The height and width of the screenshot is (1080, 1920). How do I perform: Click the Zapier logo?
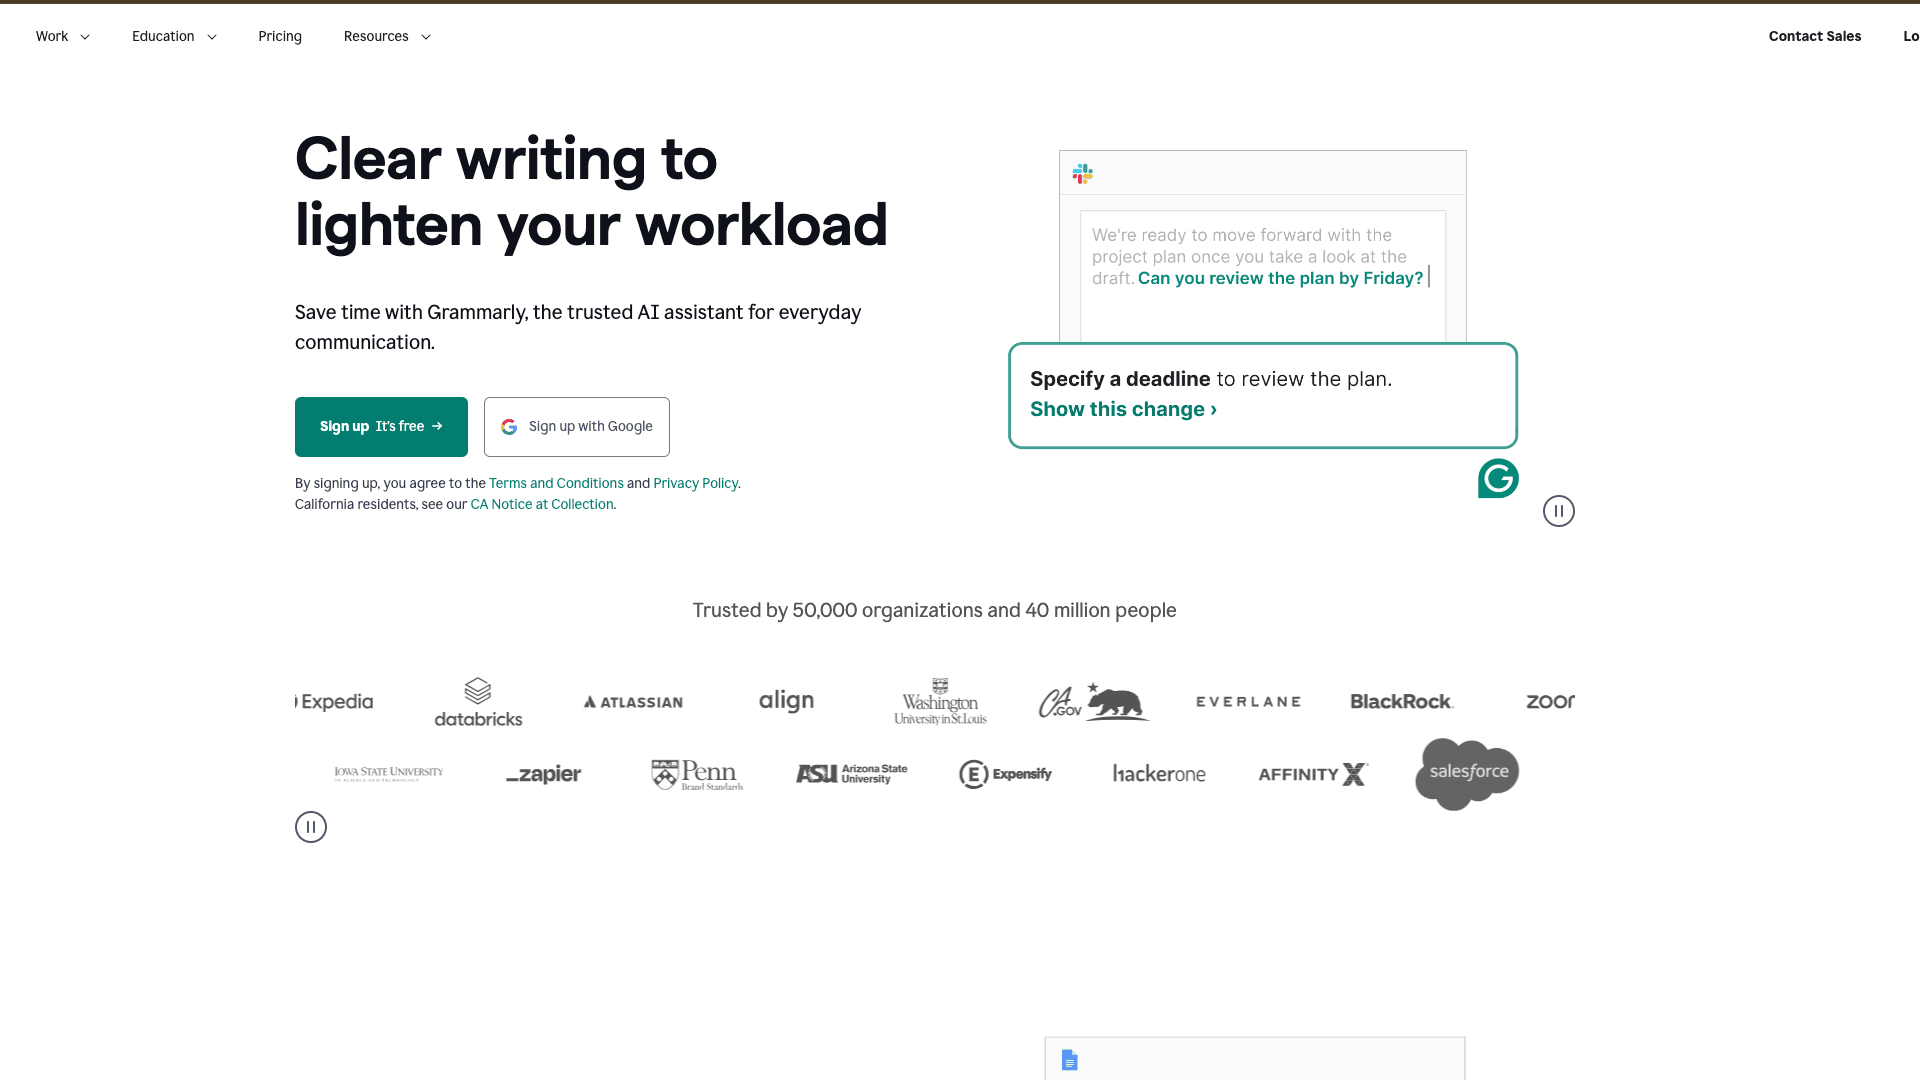pos(543,774)
